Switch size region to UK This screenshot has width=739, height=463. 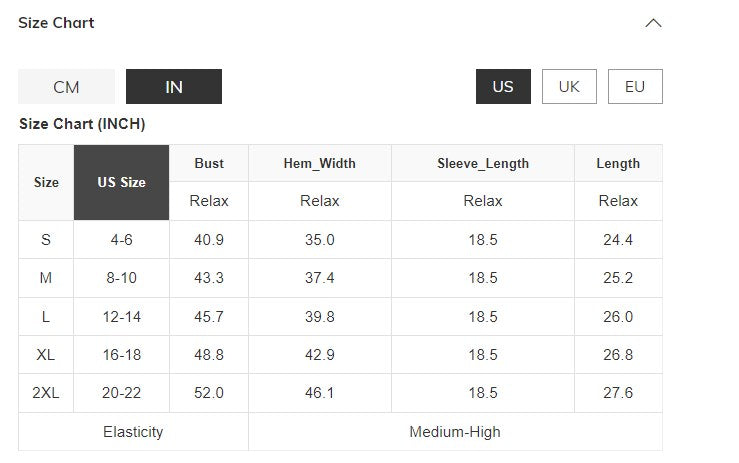(x=569, y=86)
